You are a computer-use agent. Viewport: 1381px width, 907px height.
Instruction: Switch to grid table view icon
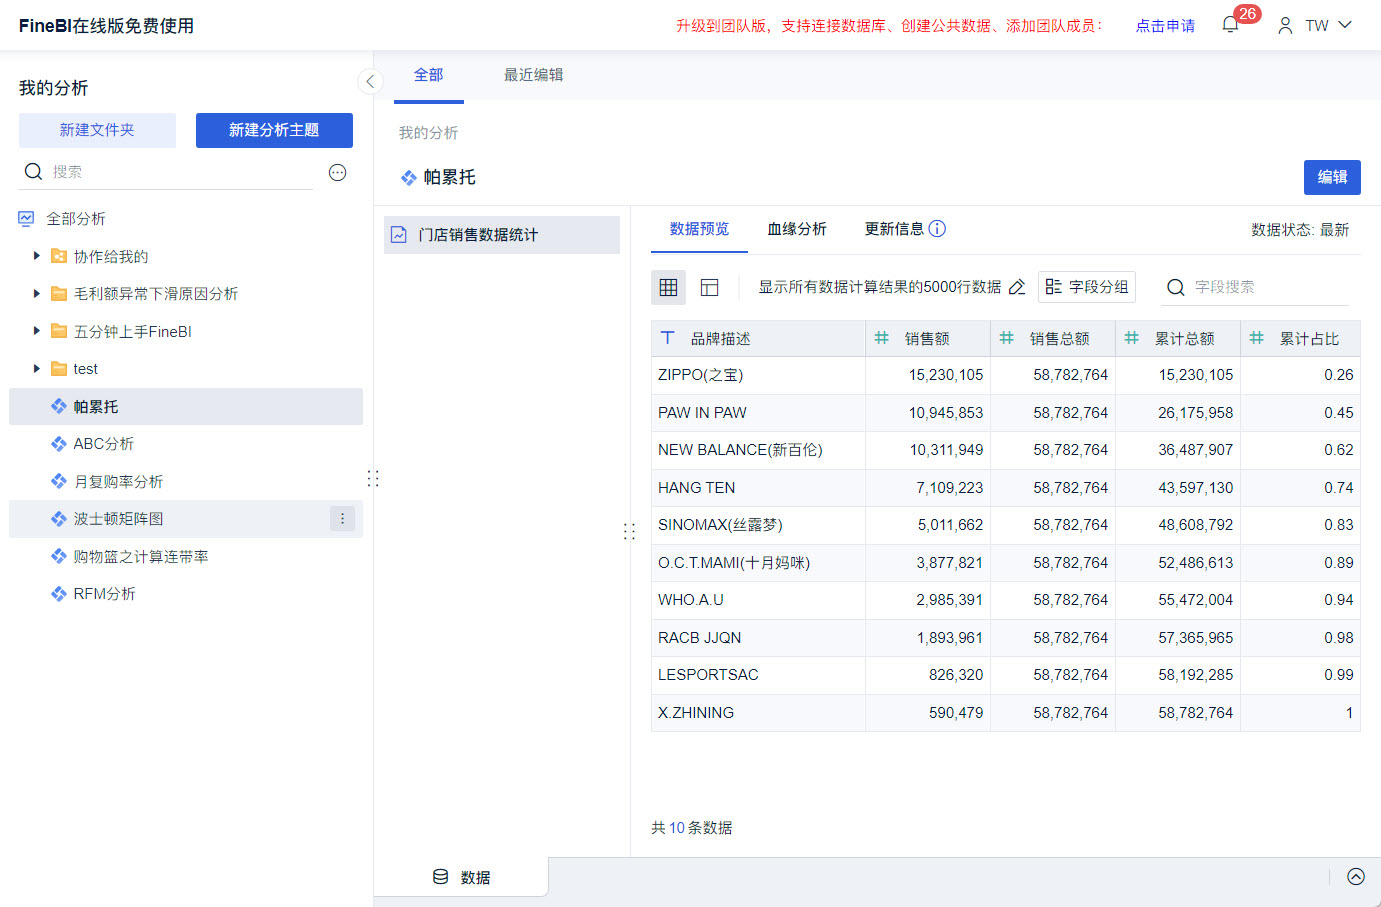[x=669, y=287]
